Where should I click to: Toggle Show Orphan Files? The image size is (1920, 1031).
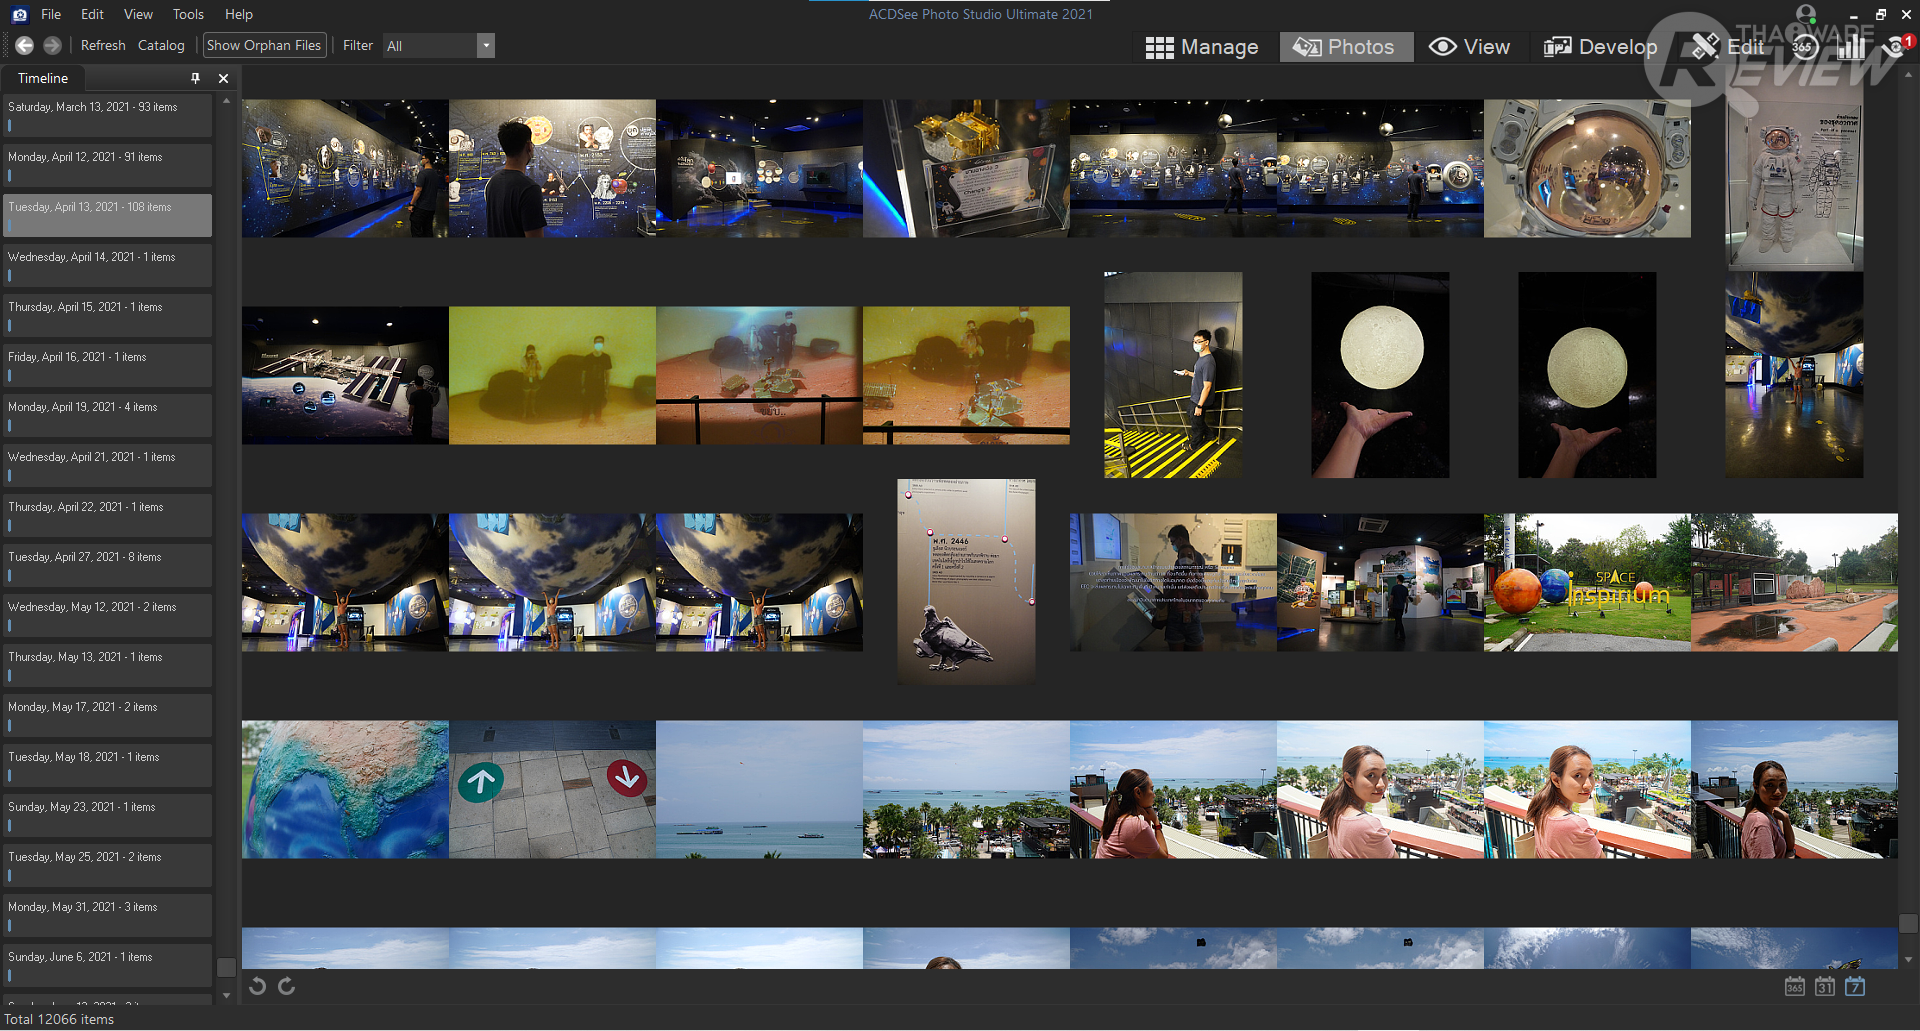264,45
